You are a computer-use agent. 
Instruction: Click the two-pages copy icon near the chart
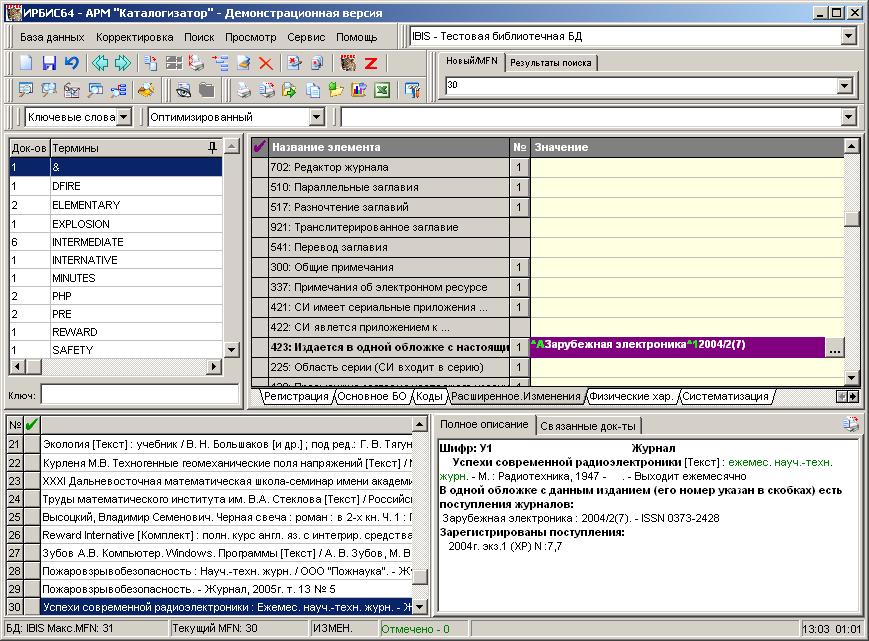click(313, 90)
